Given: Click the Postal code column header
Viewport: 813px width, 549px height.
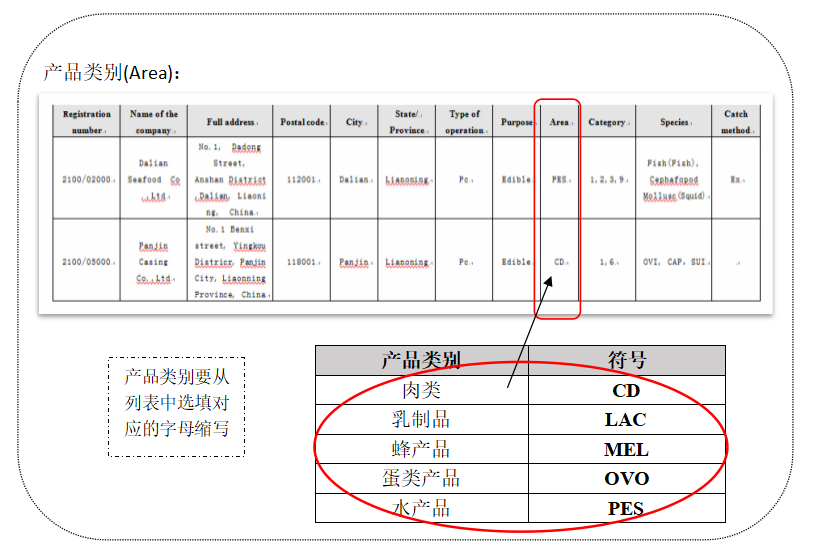Looking at the screenshot, I should click(302, 122).
